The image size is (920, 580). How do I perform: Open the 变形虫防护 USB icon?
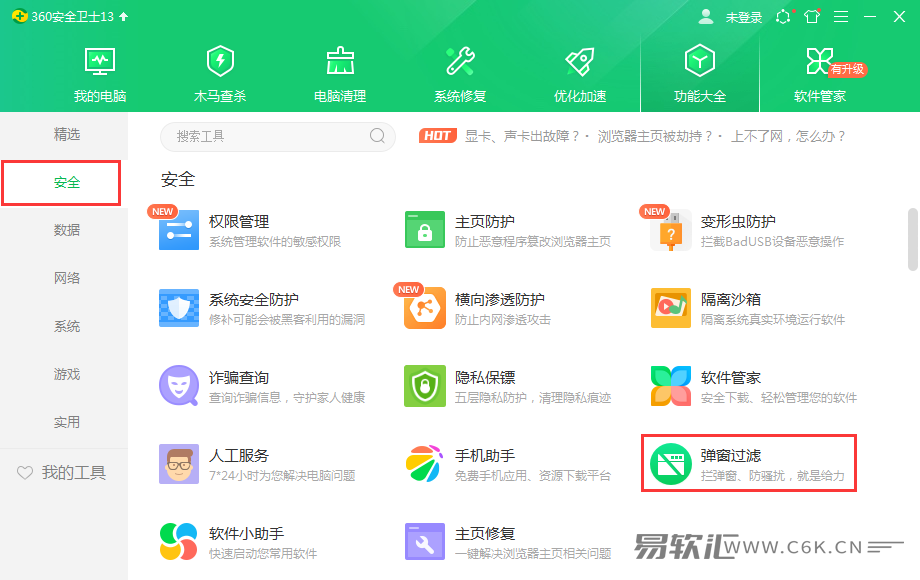tap(671, 230)
